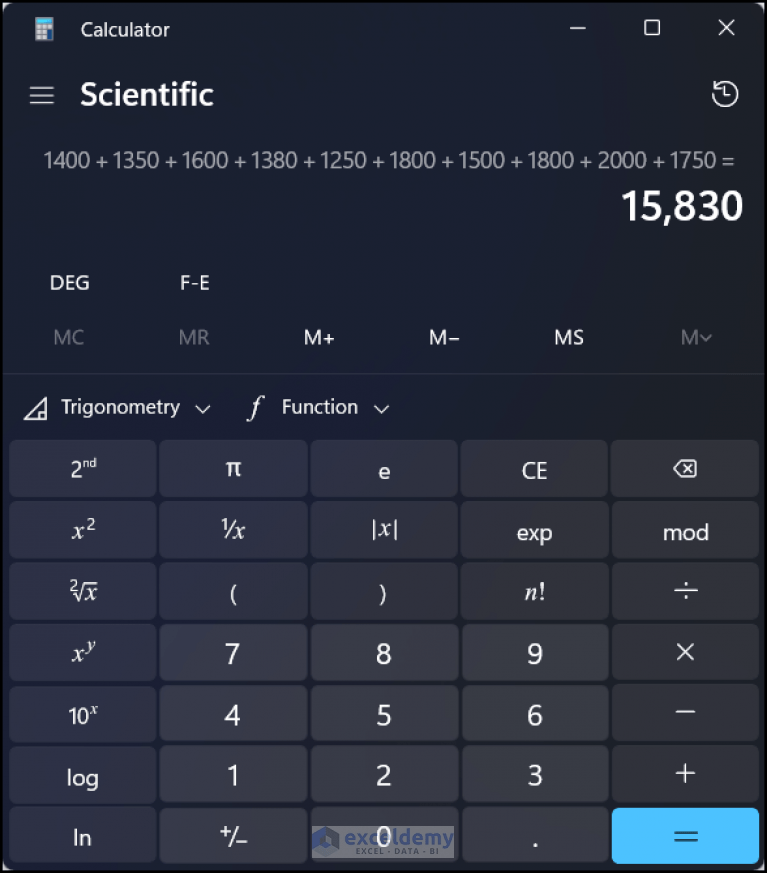Screen dimensions: 767x873
Task: Click the 15,830 result display
Action: [x=682, y=207]
